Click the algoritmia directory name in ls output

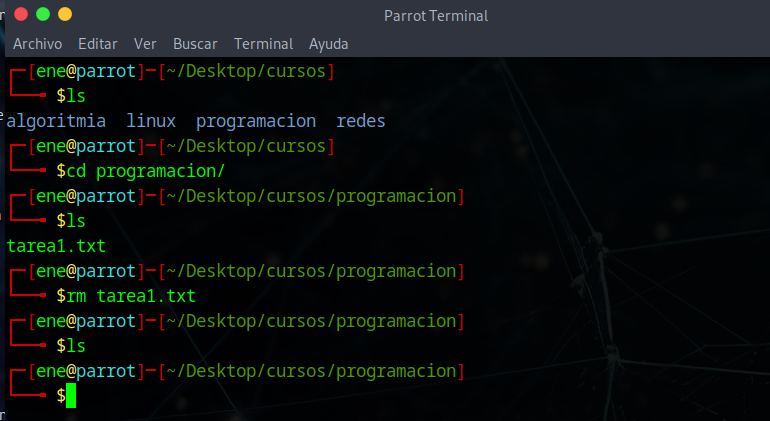click(56, 121)
